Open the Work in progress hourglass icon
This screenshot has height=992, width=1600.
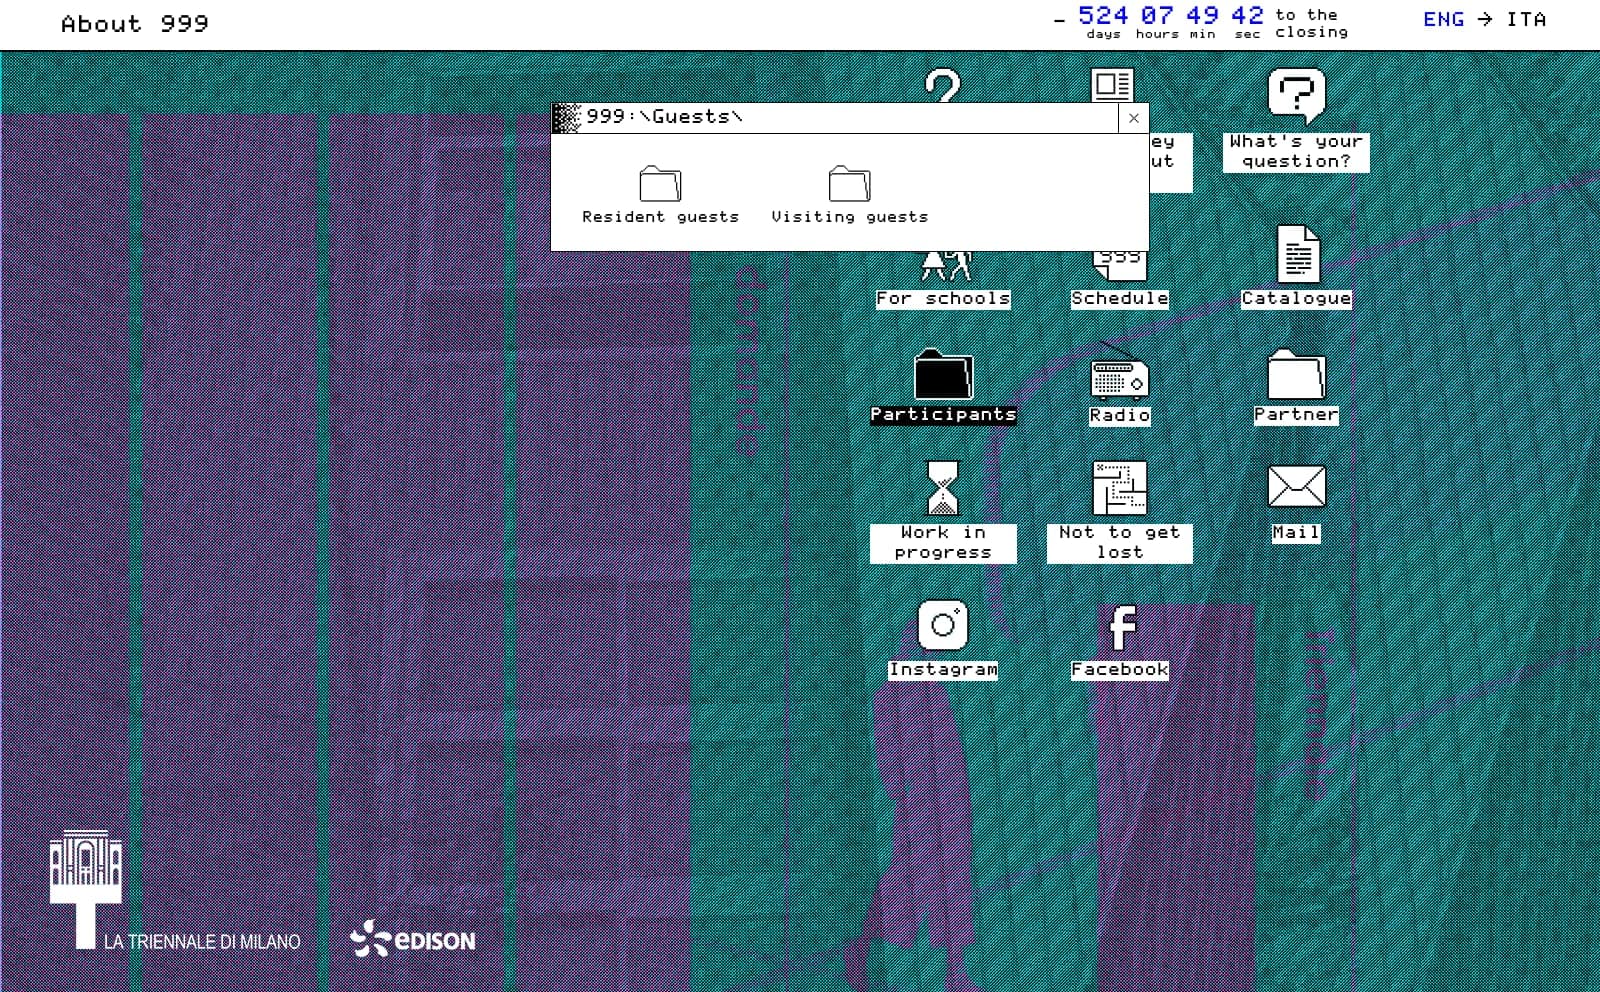(x=942, y=488)
